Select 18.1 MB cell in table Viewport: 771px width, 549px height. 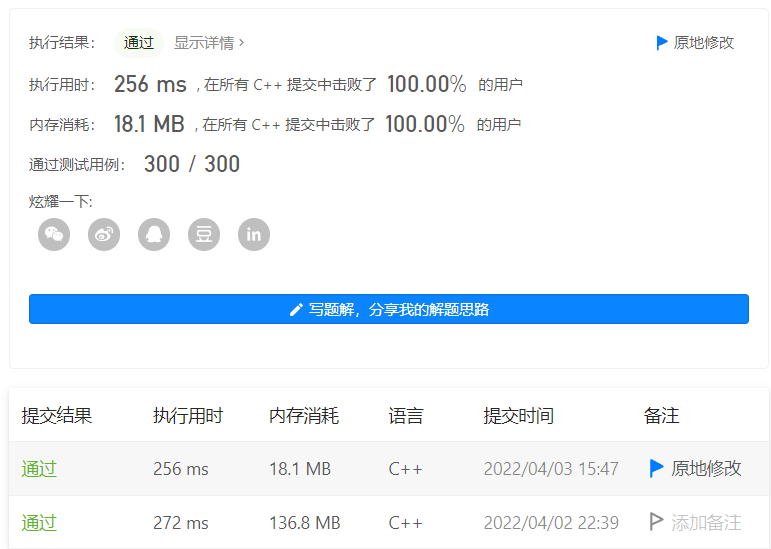click(x=300, y=469)
